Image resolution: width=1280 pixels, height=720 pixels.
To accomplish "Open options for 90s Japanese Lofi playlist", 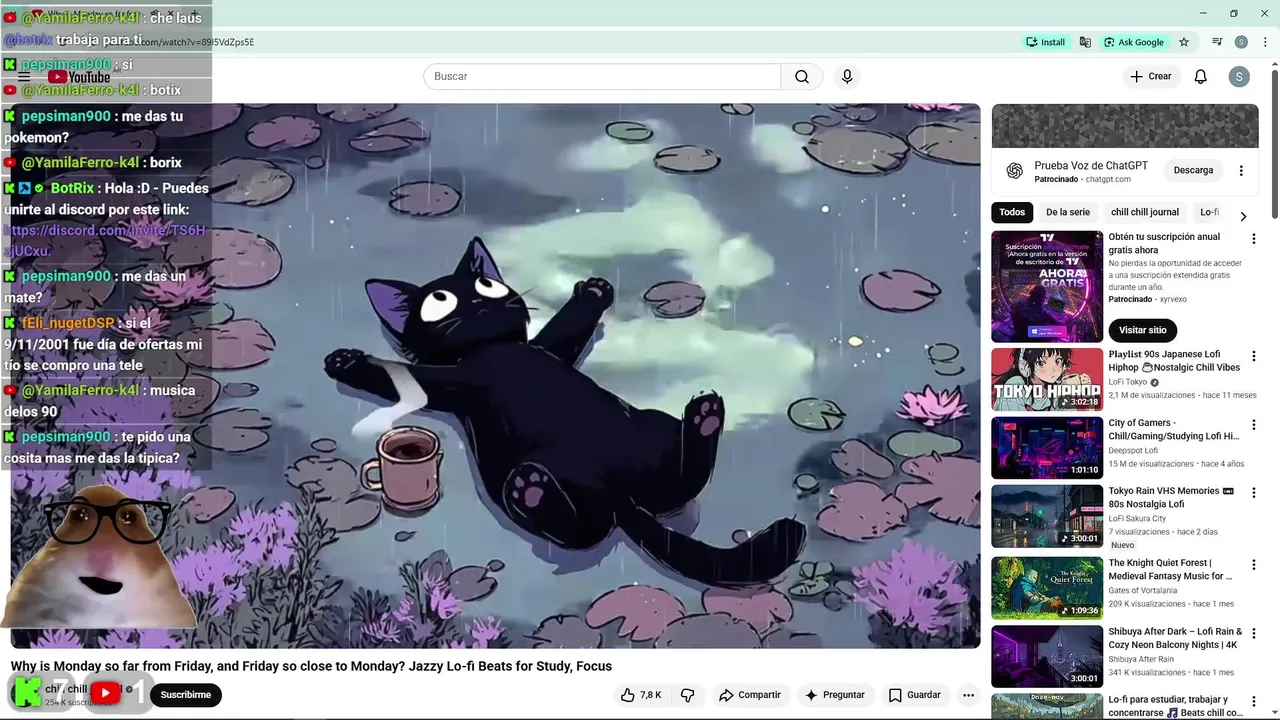I will click(x=1253, y=356).
